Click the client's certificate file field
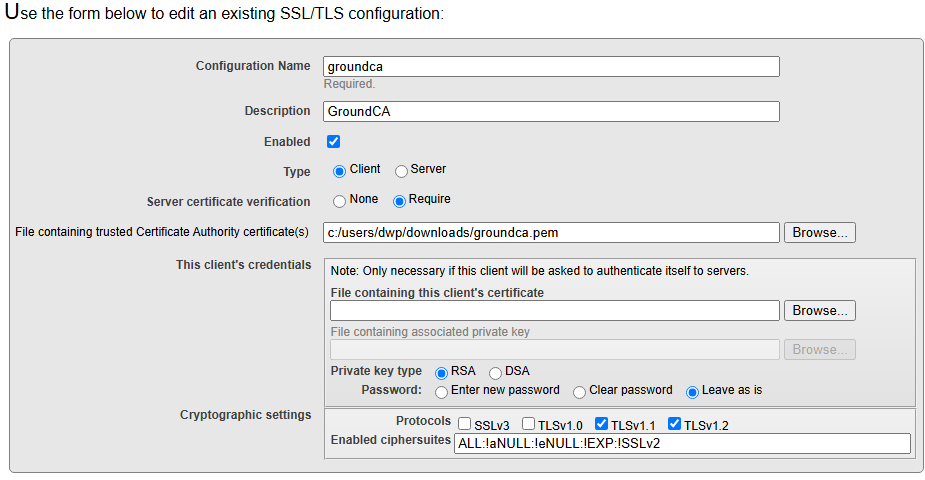This screenshot has height=480, width=925. (555, 311)
